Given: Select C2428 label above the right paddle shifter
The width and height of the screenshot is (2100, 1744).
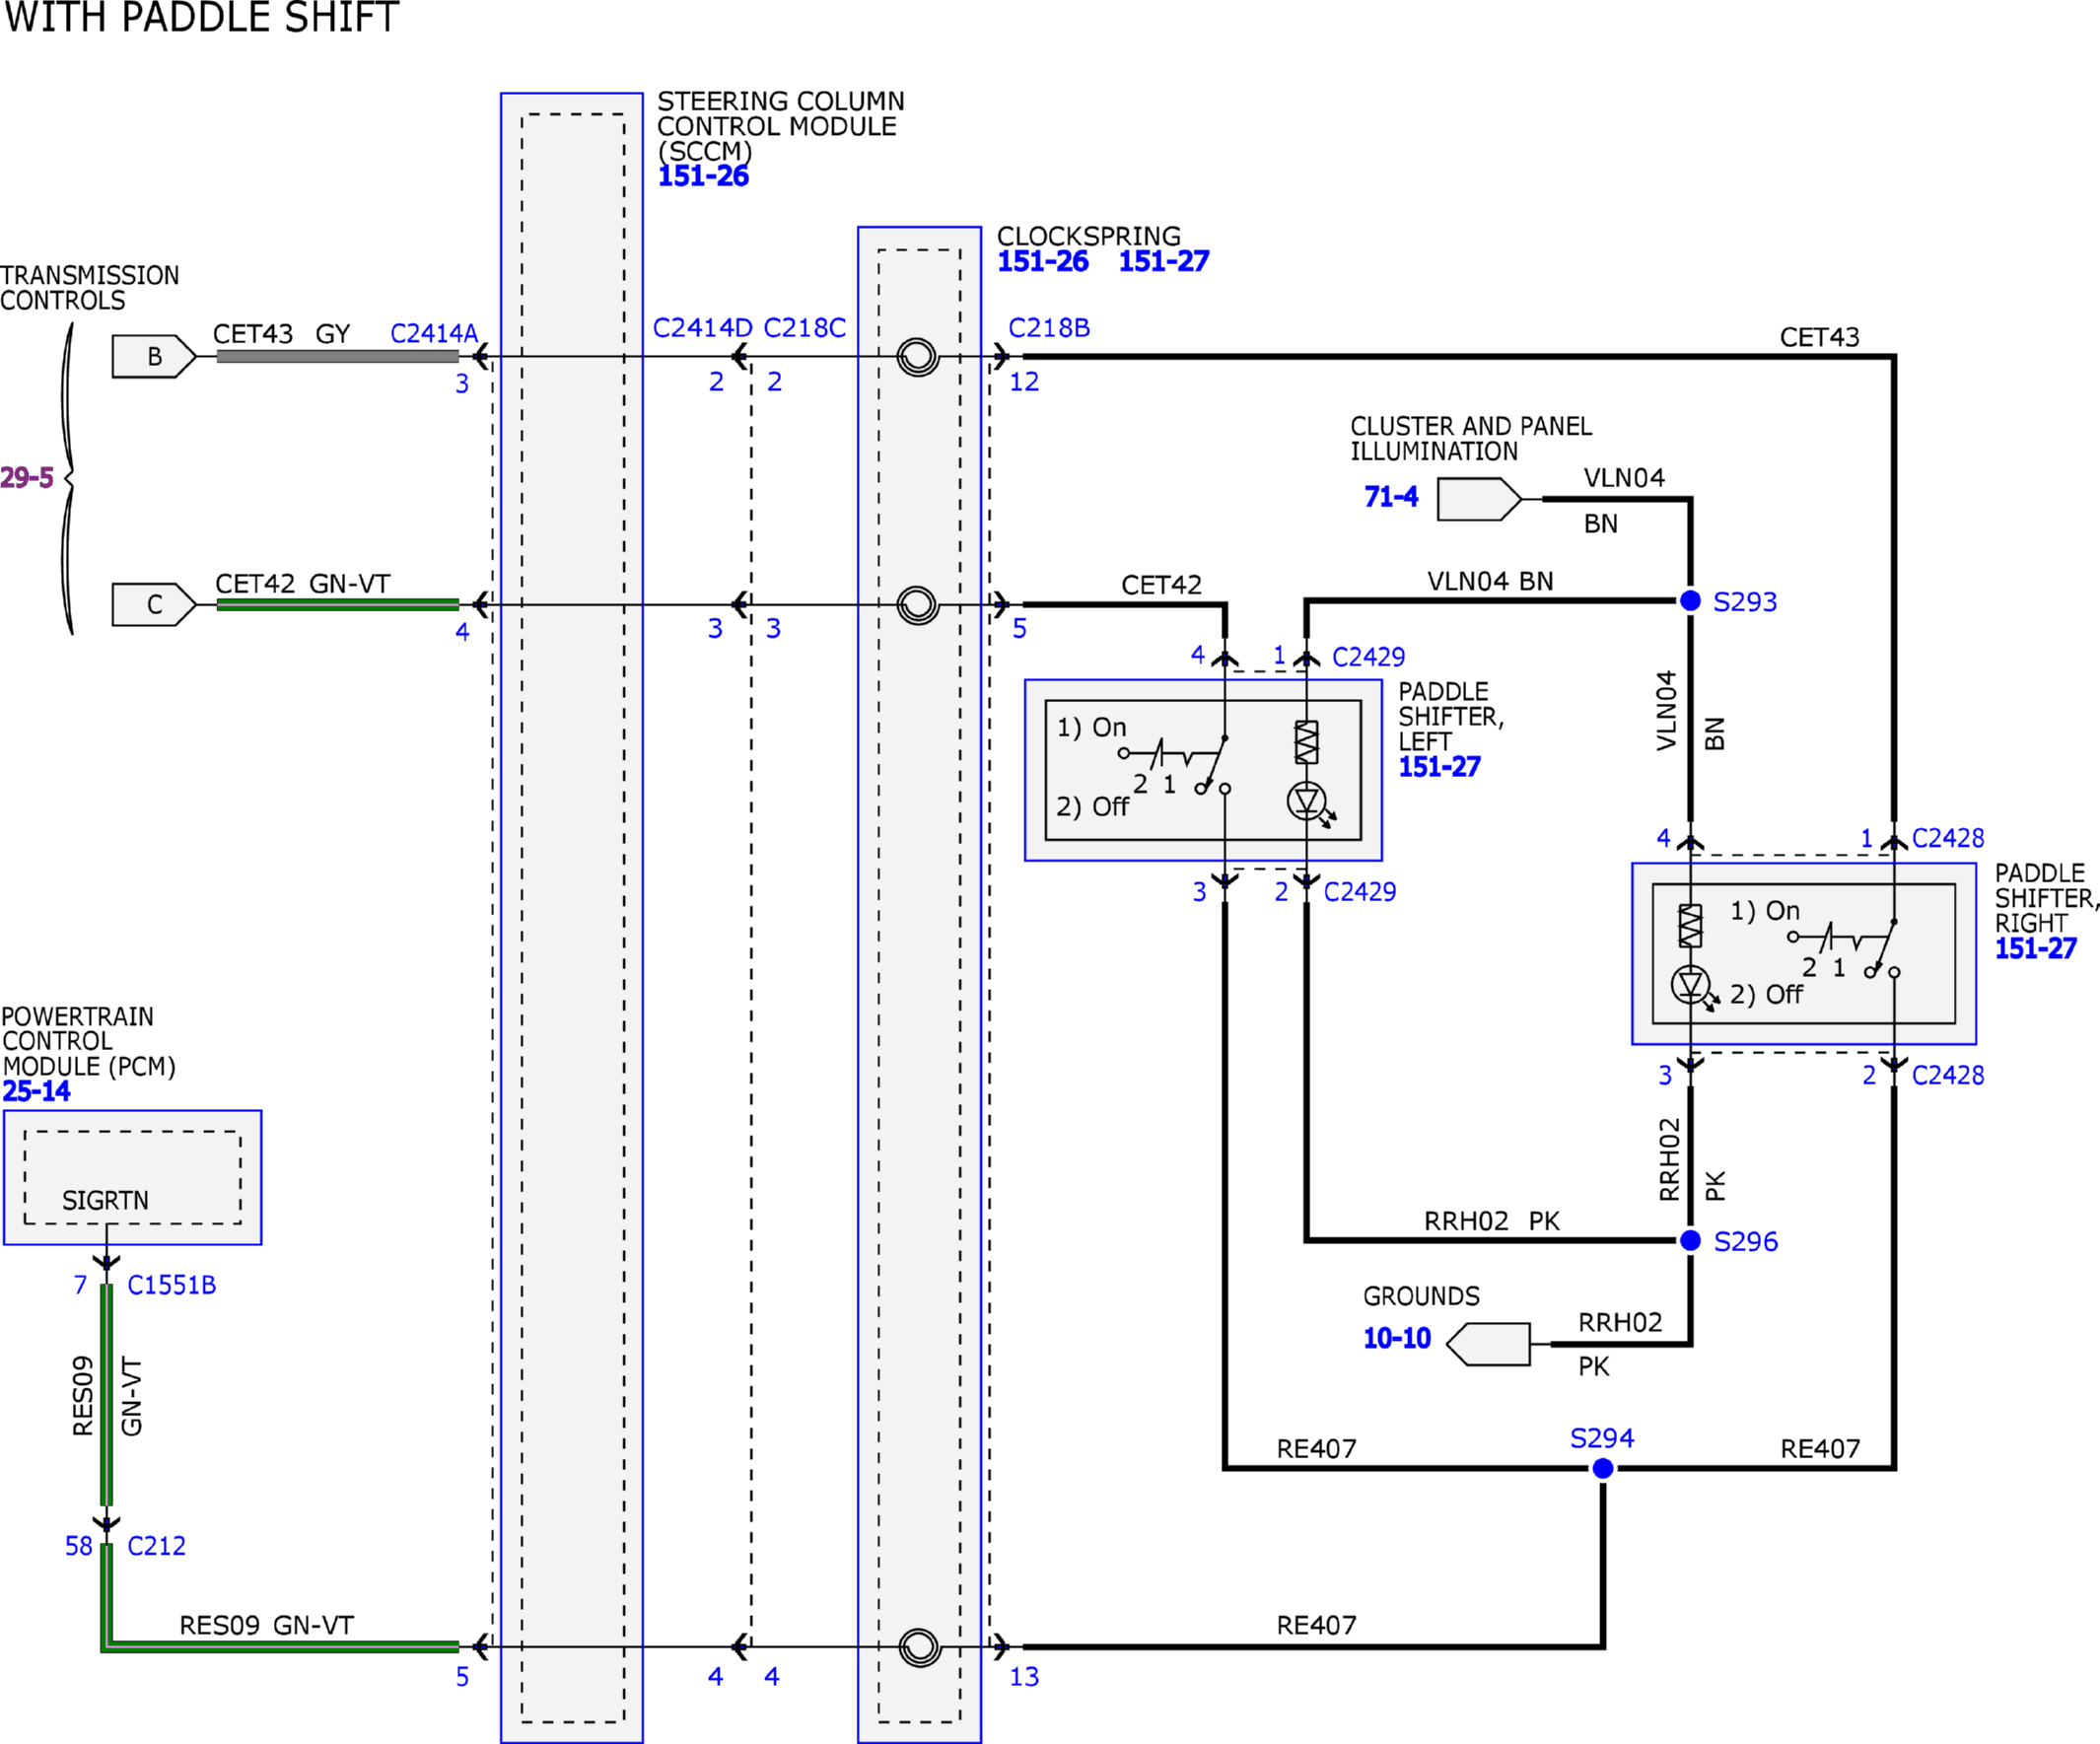Looking at the screenshot, I should pyautogui.click(x=1948, y=838).
